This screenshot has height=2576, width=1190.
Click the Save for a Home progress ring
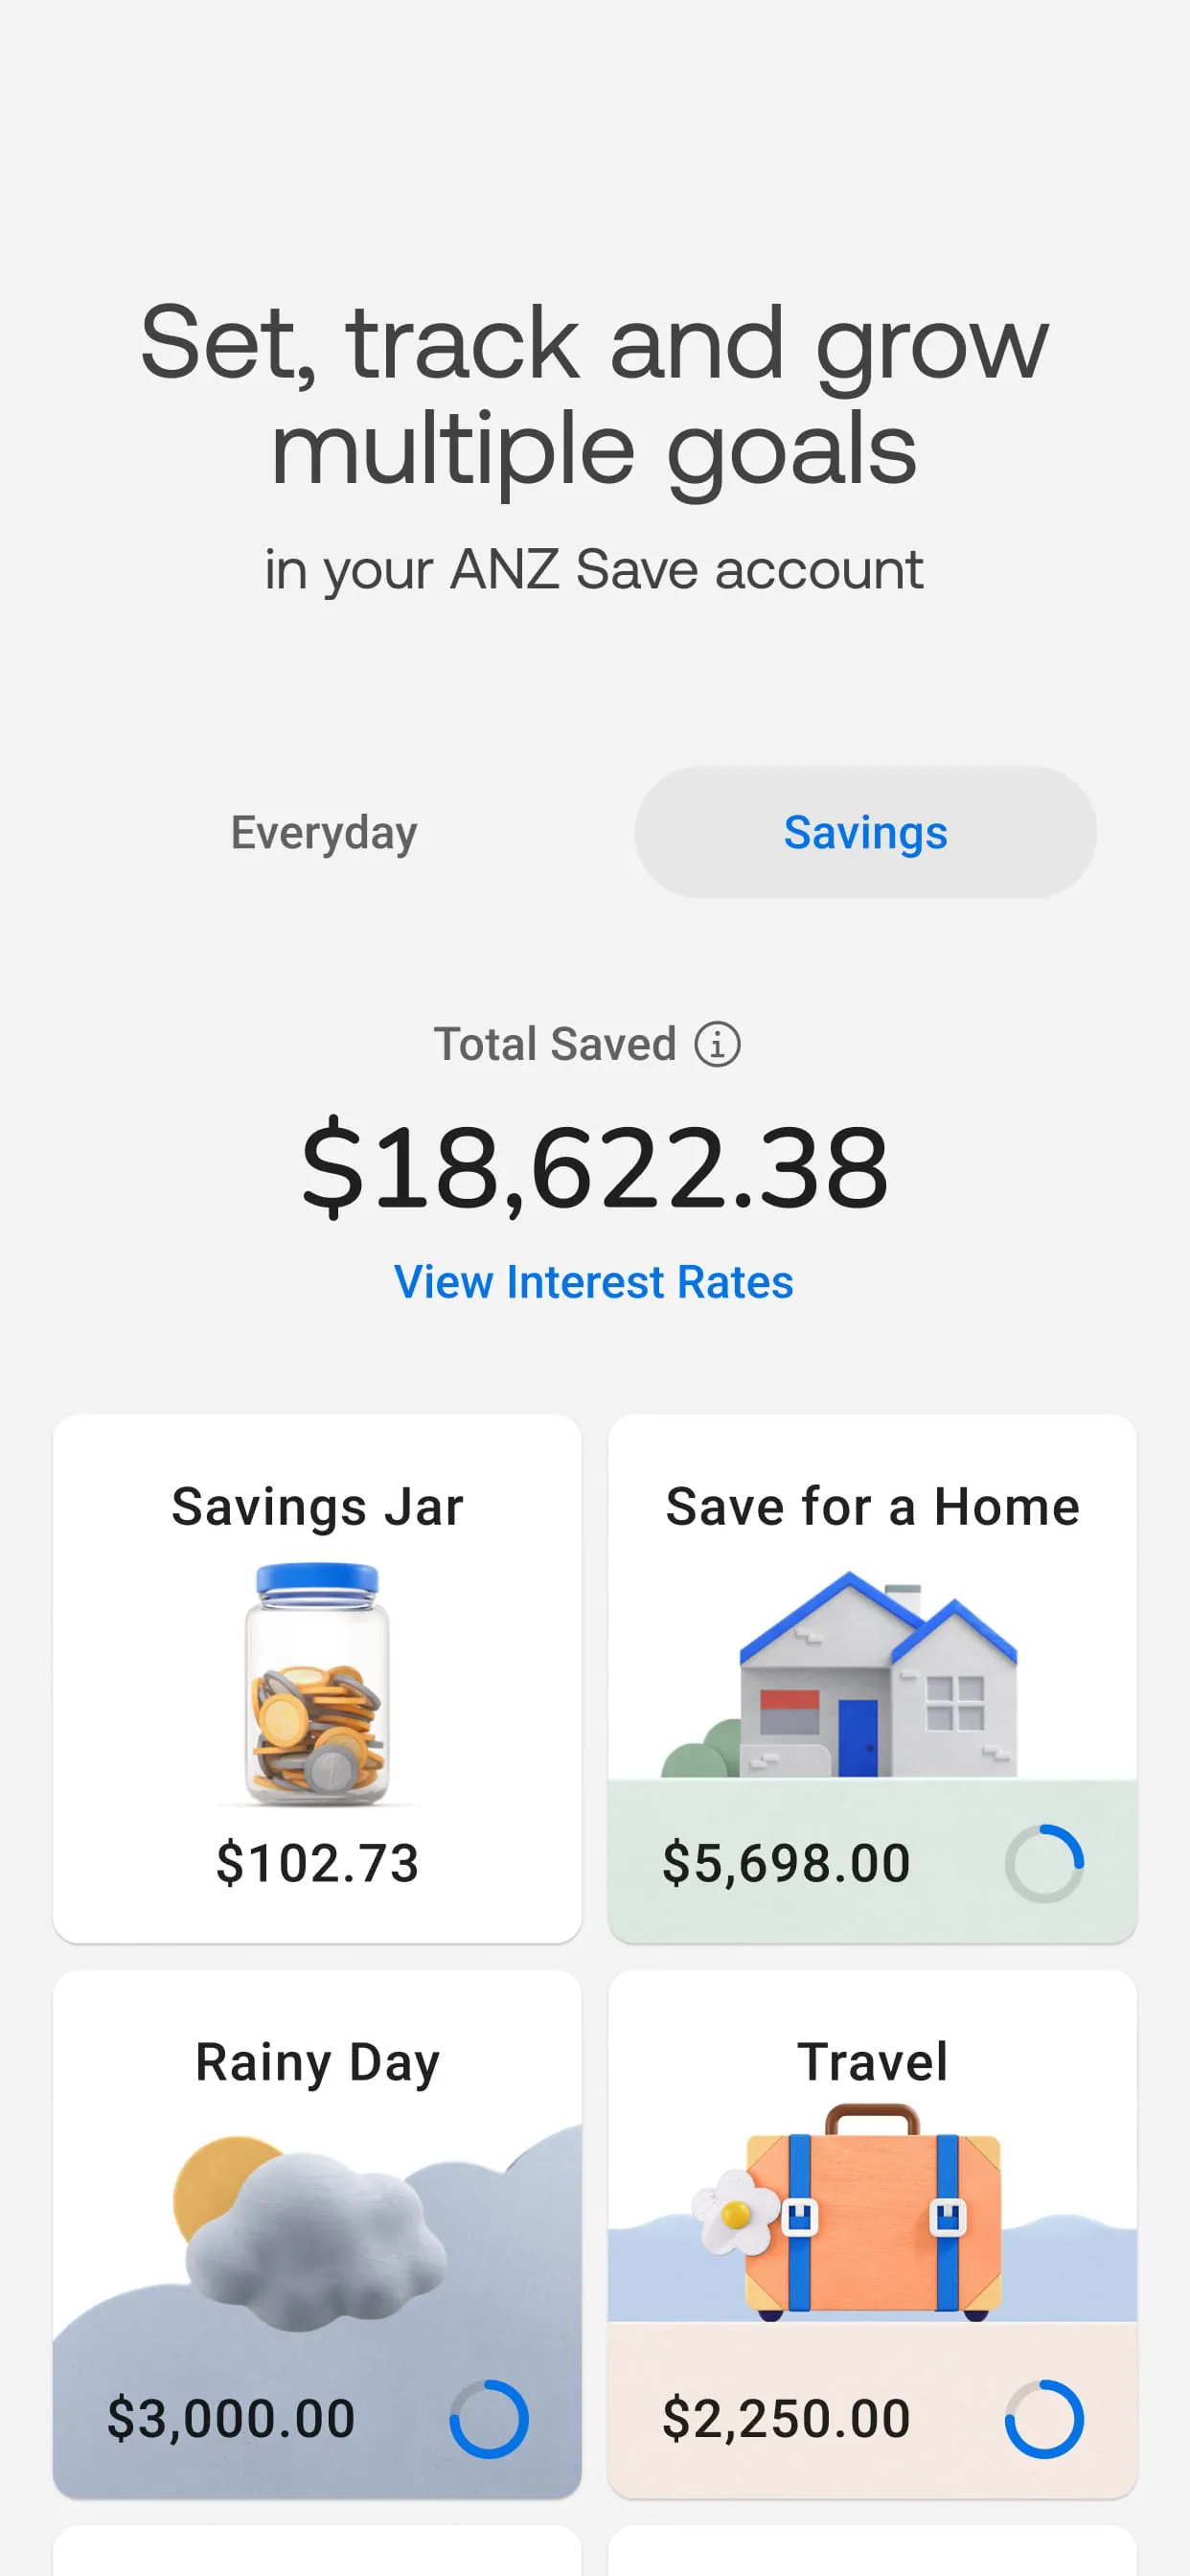[x=1044, y=1863]
